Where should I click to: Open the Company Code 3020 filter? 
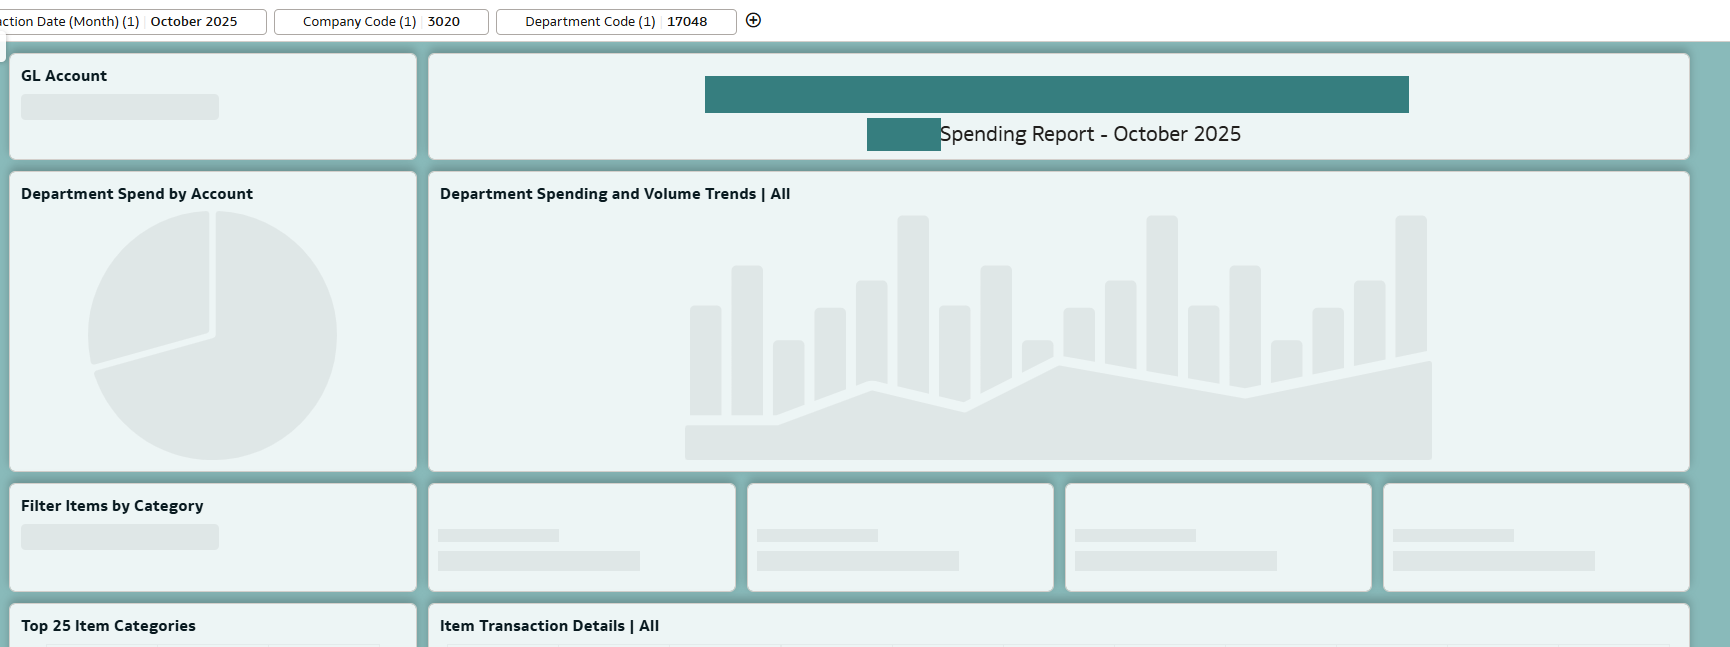381,21
